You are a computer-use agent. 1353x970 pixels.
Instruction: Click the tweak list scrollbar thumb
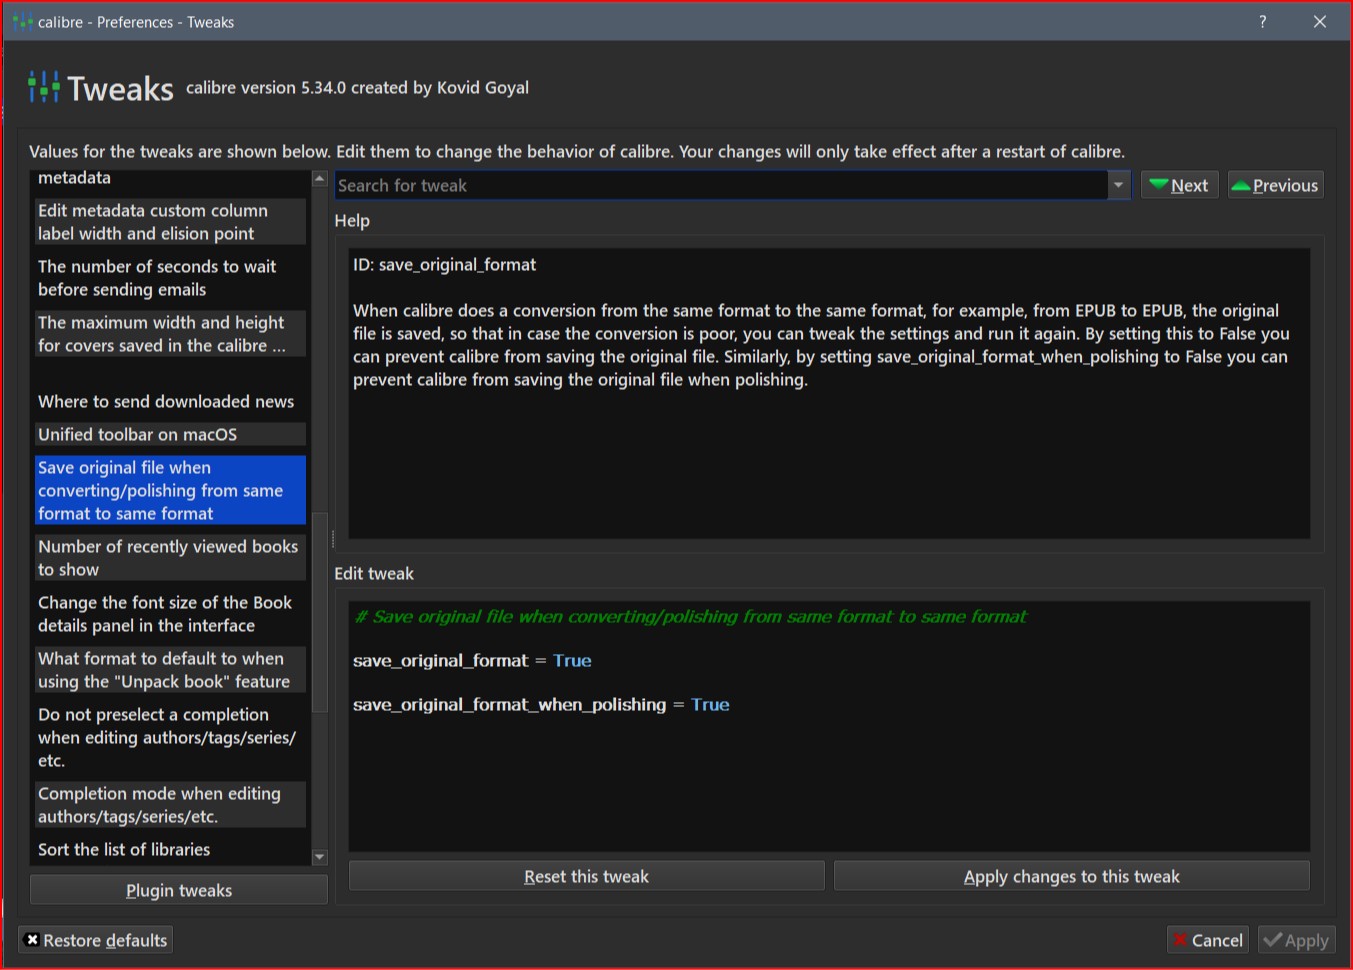320,612
